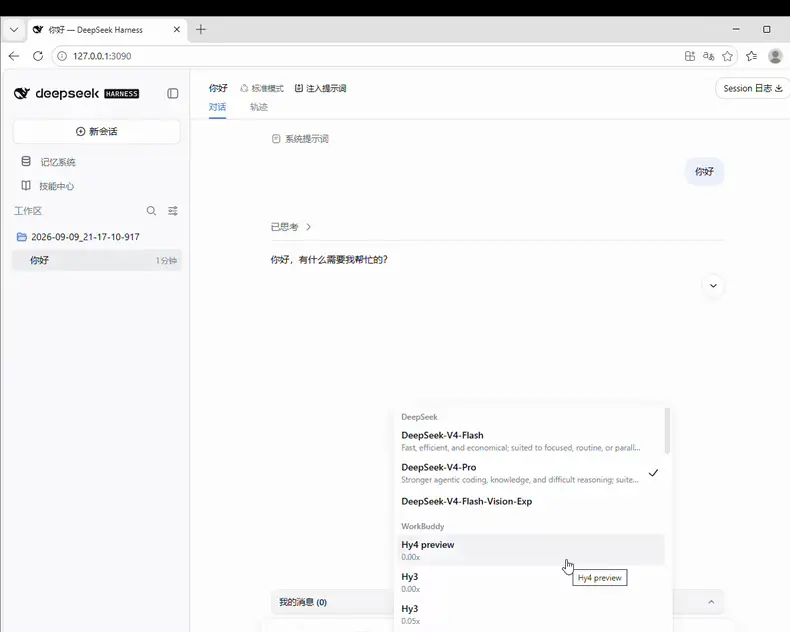Choose the Hy4 preview model
Screen dimensions: 790x632
point(530,550)
